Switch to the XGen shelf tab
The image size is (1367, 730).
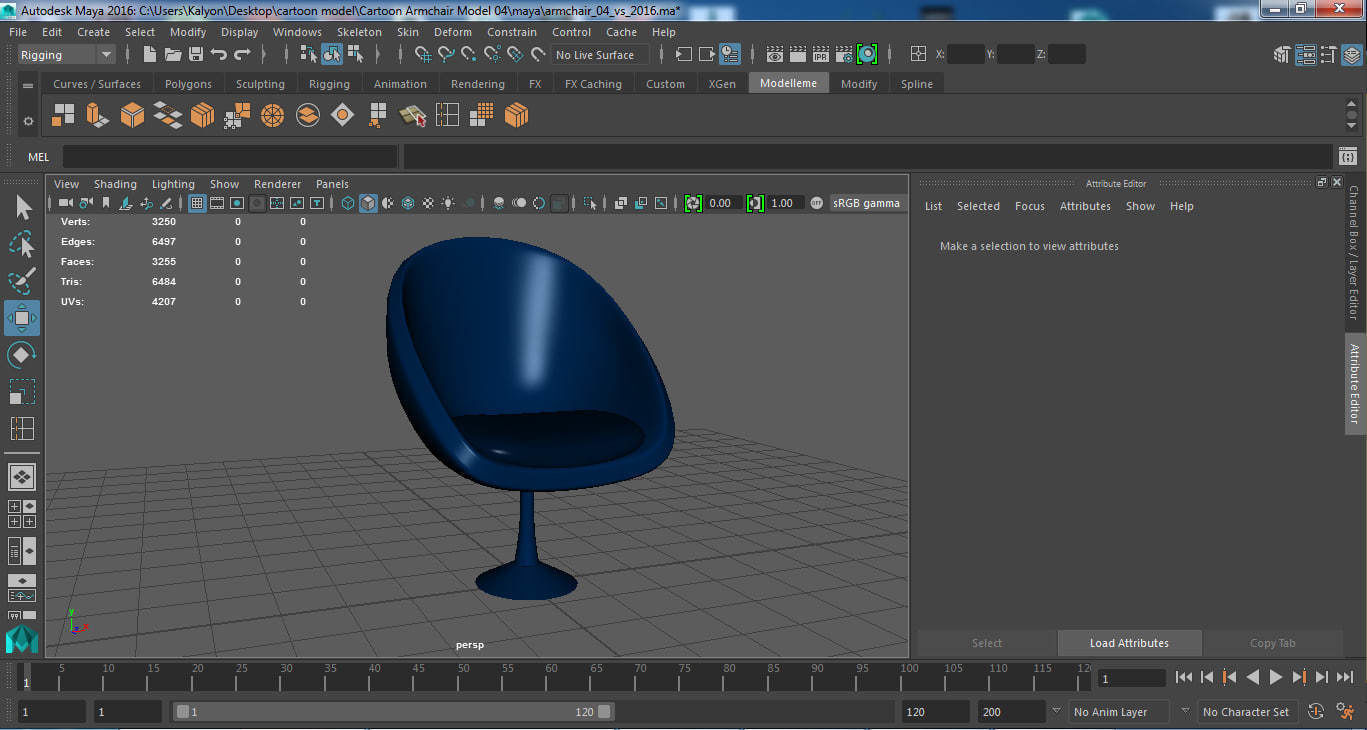pos(722,84)
